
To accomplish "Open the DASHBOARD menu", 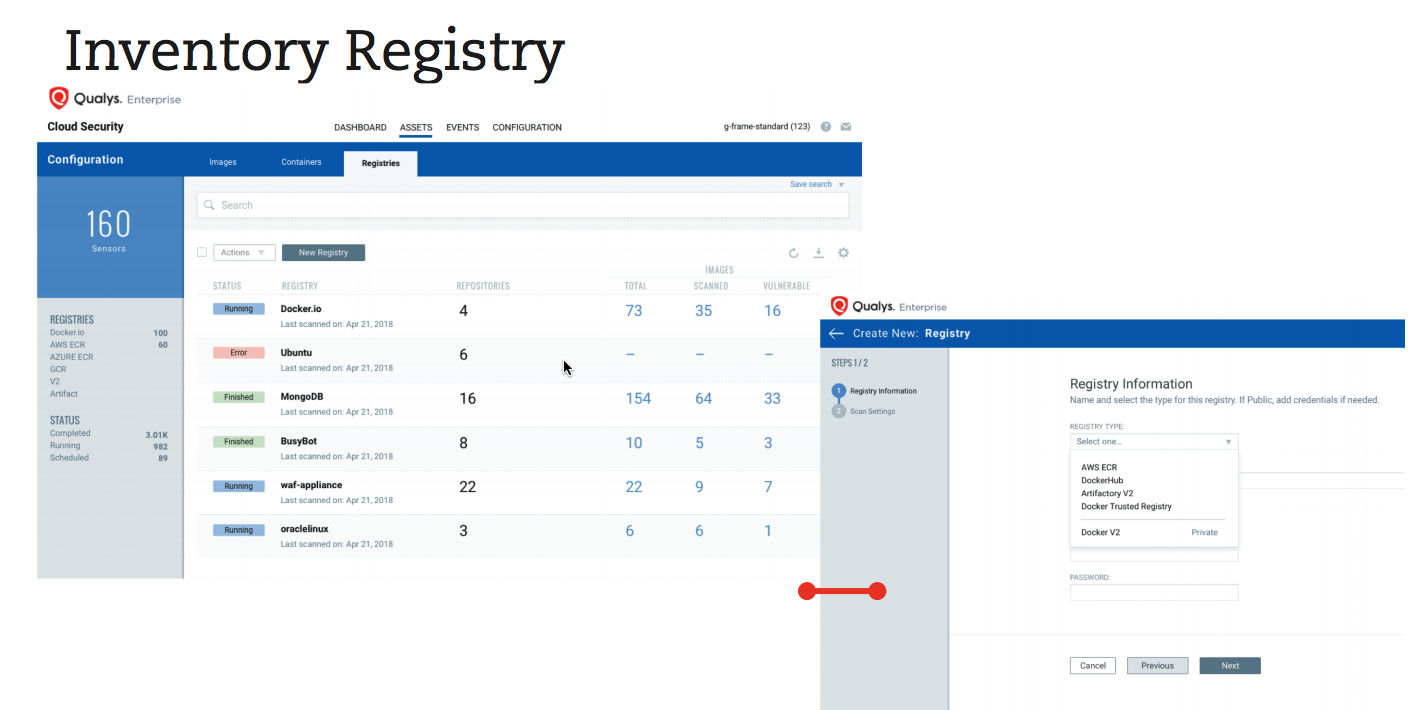I will pos(360,127).
